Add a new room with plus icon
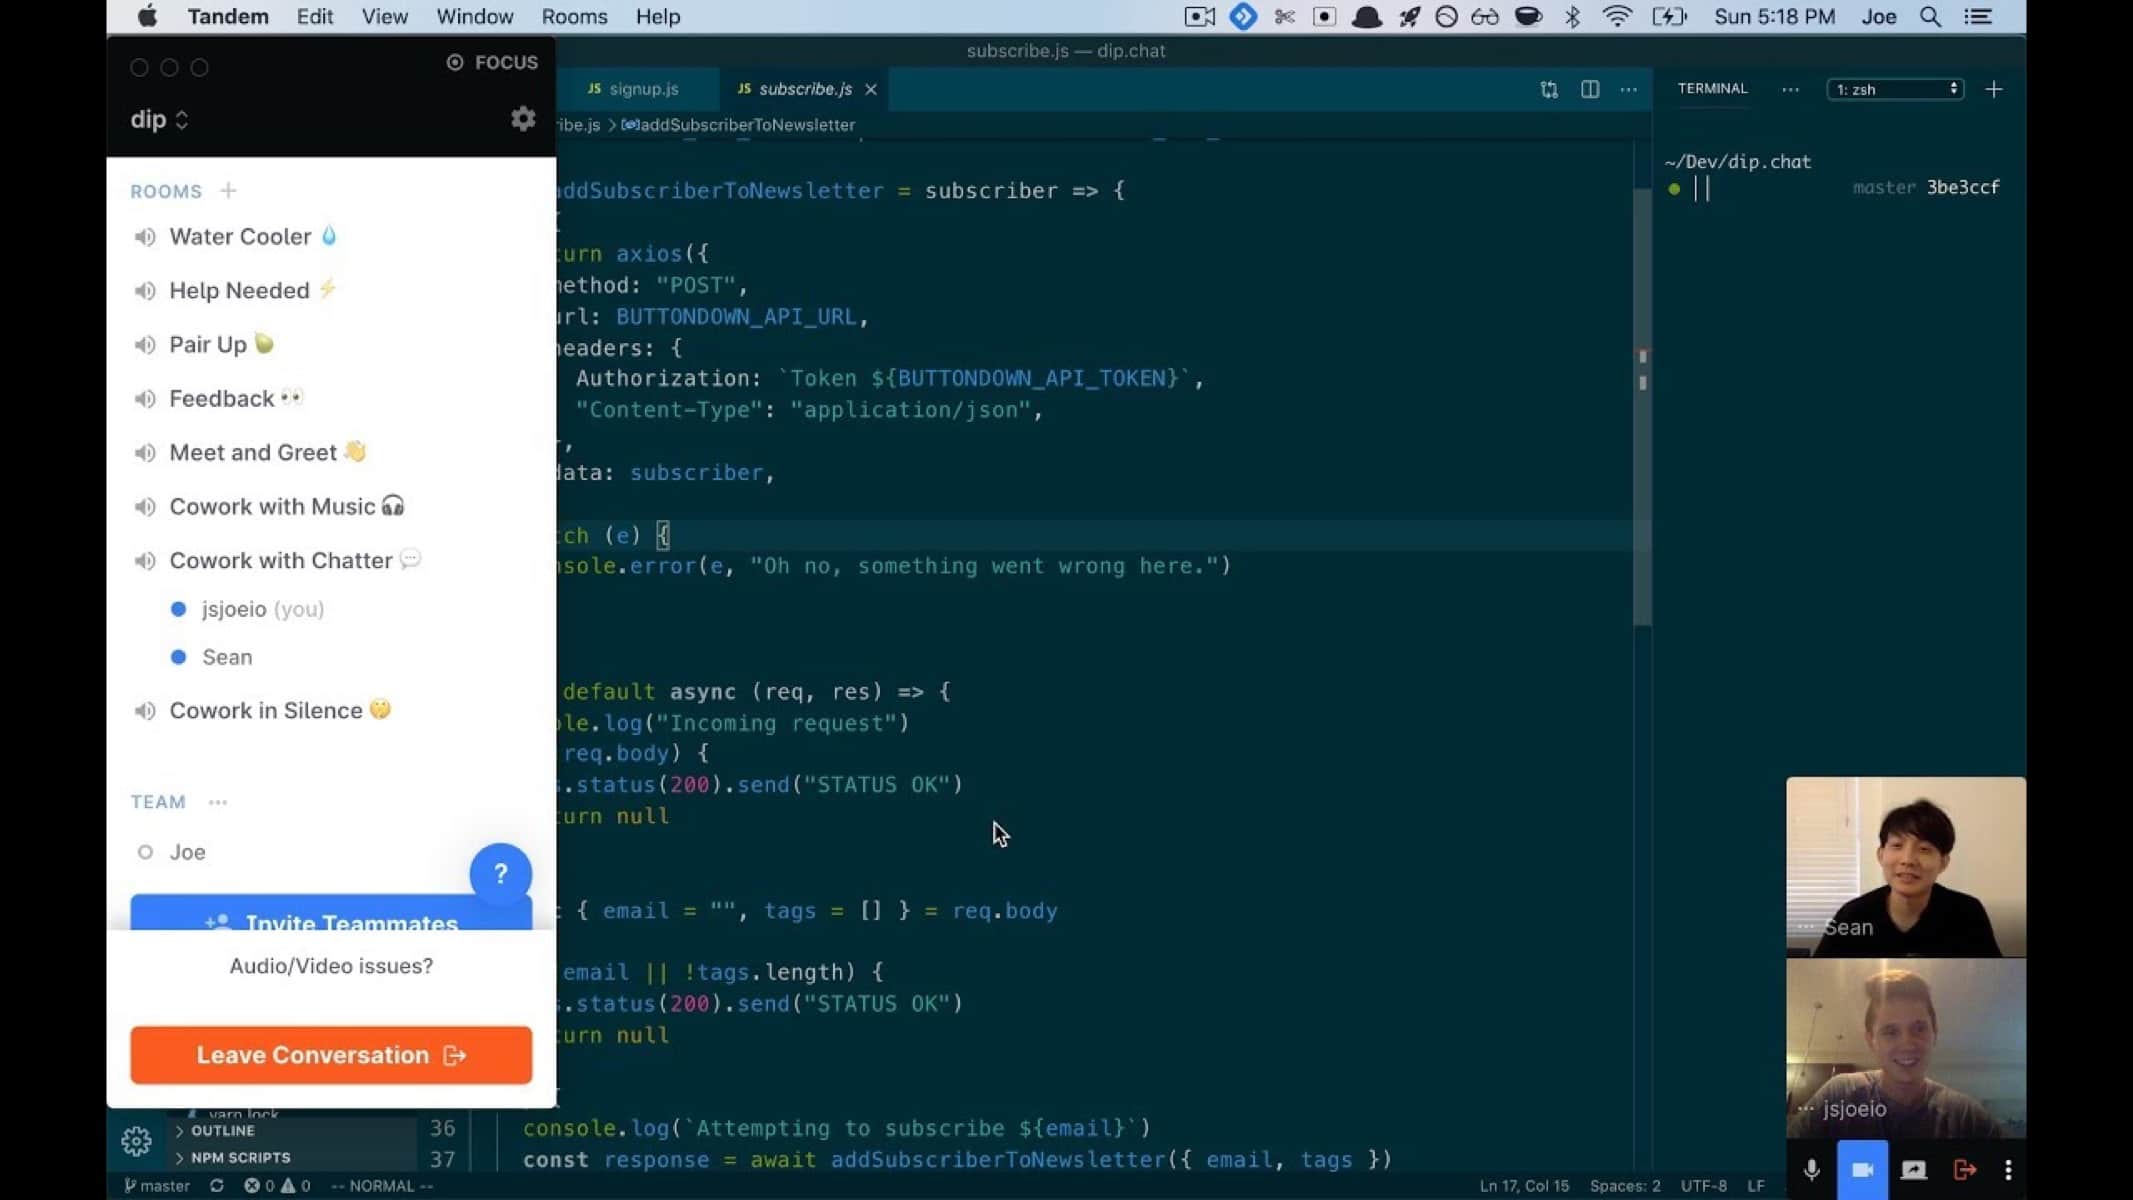Viewport: 2133px width, 1200px height. click(228, 190)
